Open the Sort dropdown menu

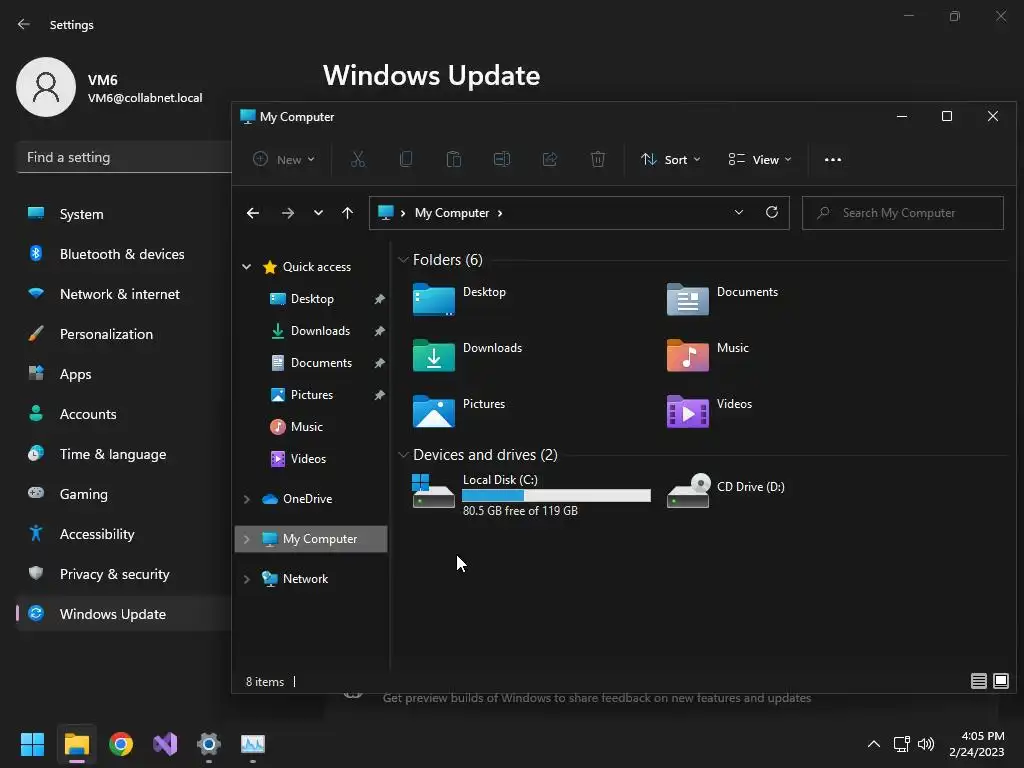pos(671,159)
